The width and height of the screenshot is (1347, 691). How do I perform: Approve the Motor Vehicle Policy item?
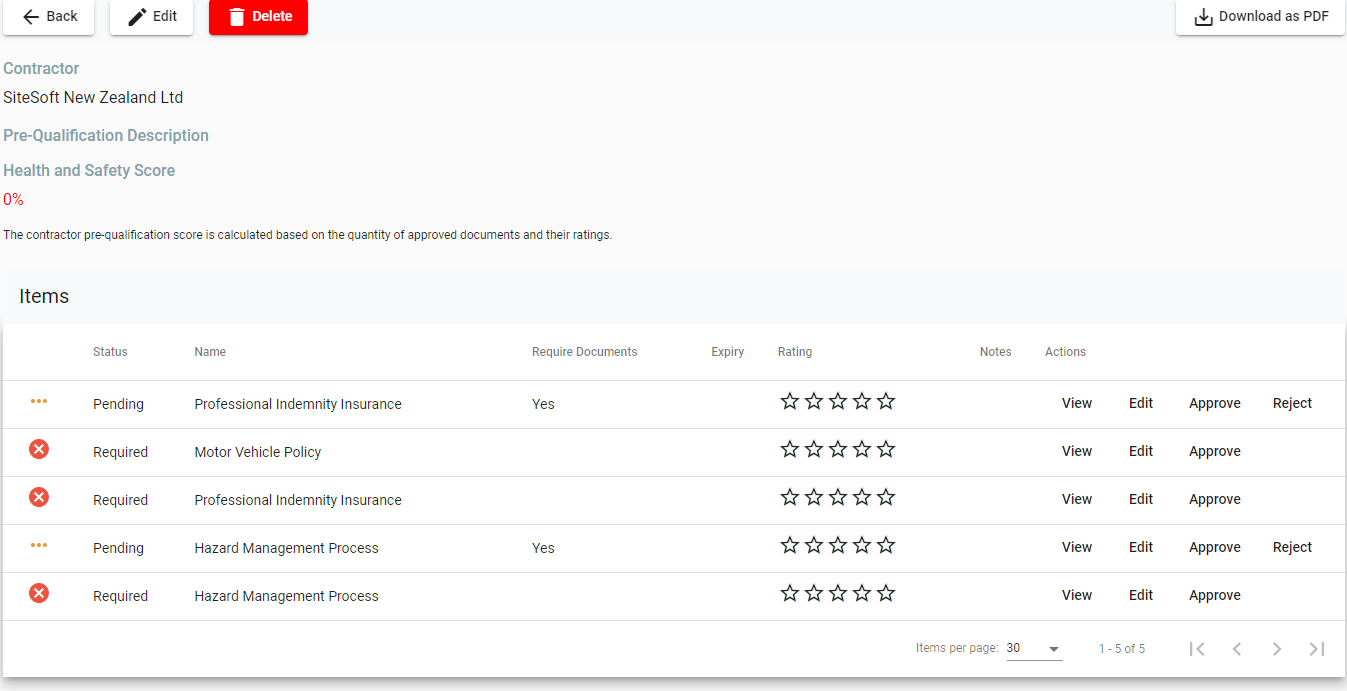point(1214,452)
